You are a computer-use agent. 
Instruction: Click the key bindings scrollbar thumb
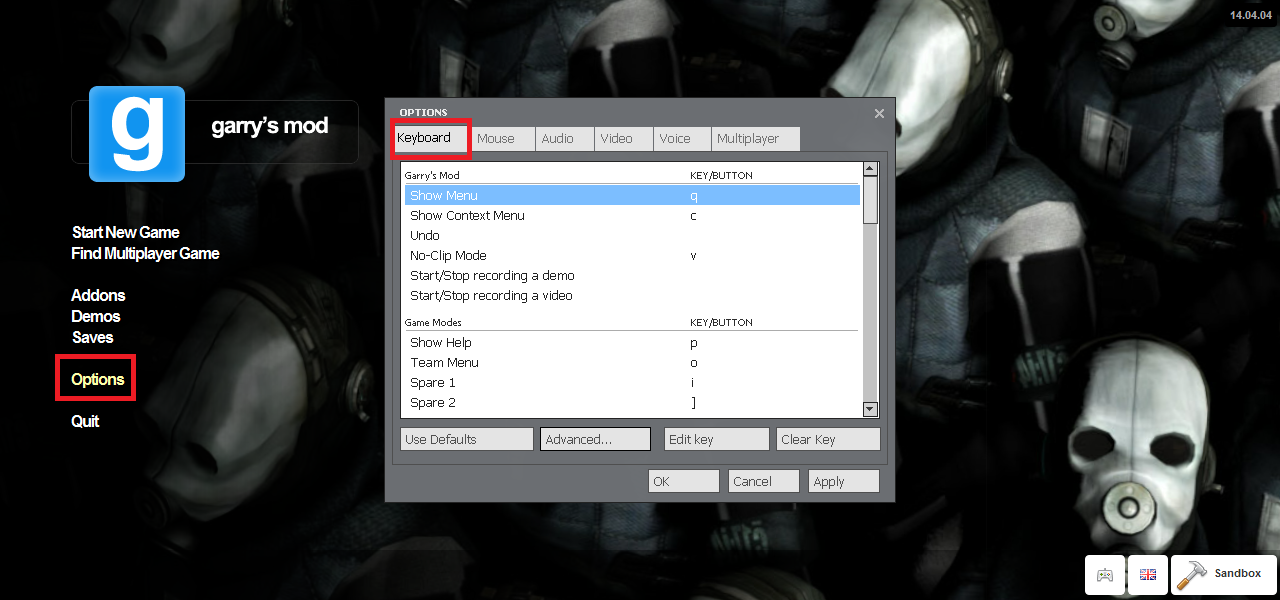tap(870, 200)
